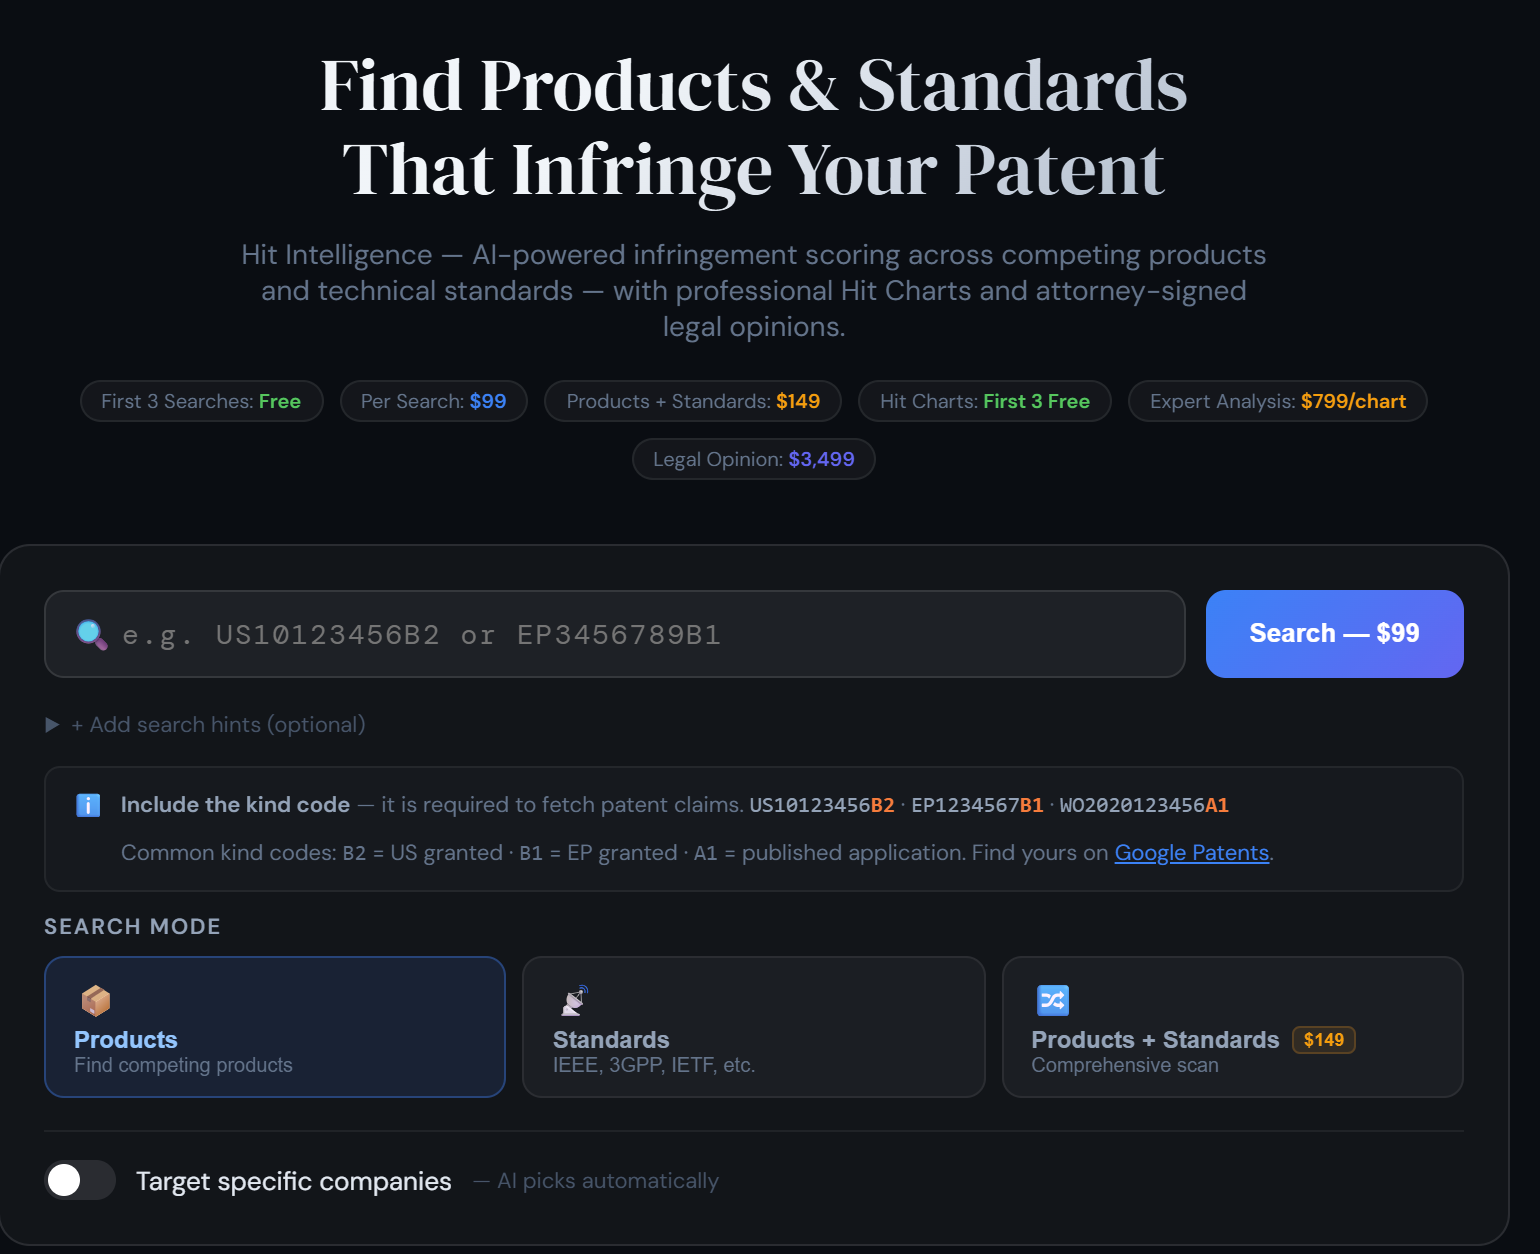Click the Standards satellite dish icon
This screenshot has height=1254, width=1540.
coord(575,1000)
